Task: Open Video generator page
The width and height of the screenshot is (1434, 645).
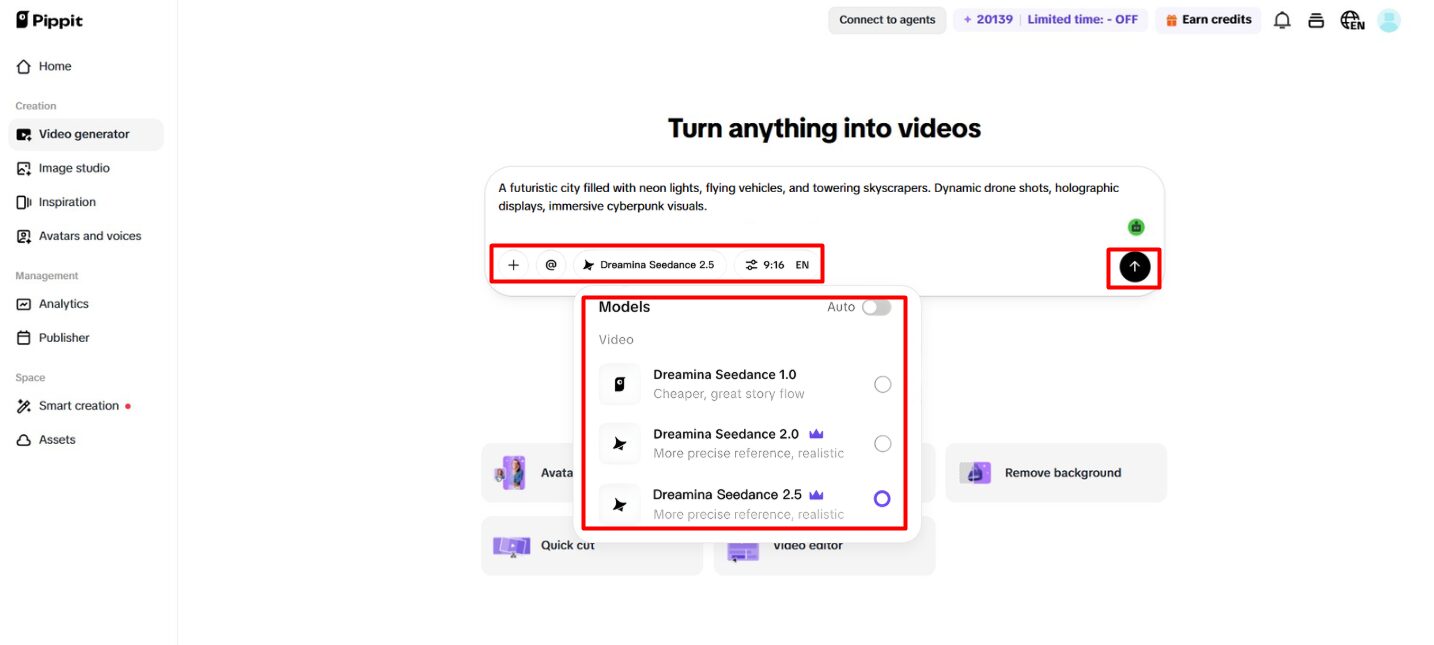Action: coord(86,134)
